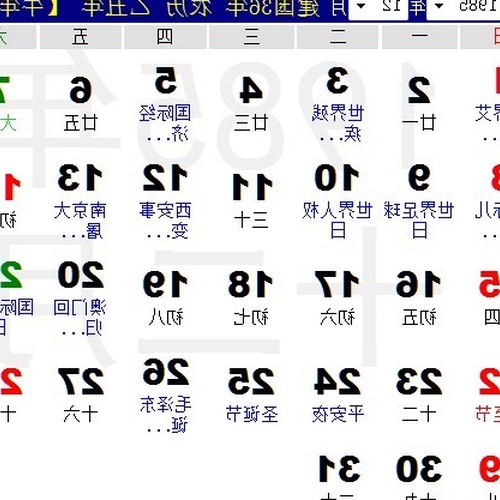Click the lunar date 廿一 under 2
Screen dimensions: 500x500
point(419,123)
